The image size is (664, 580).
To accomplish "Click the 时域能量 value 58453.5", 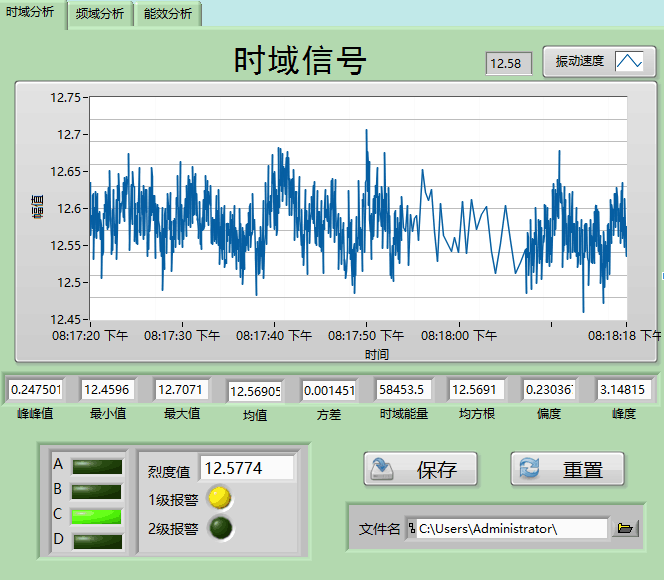I will click(x=403, y=389).
